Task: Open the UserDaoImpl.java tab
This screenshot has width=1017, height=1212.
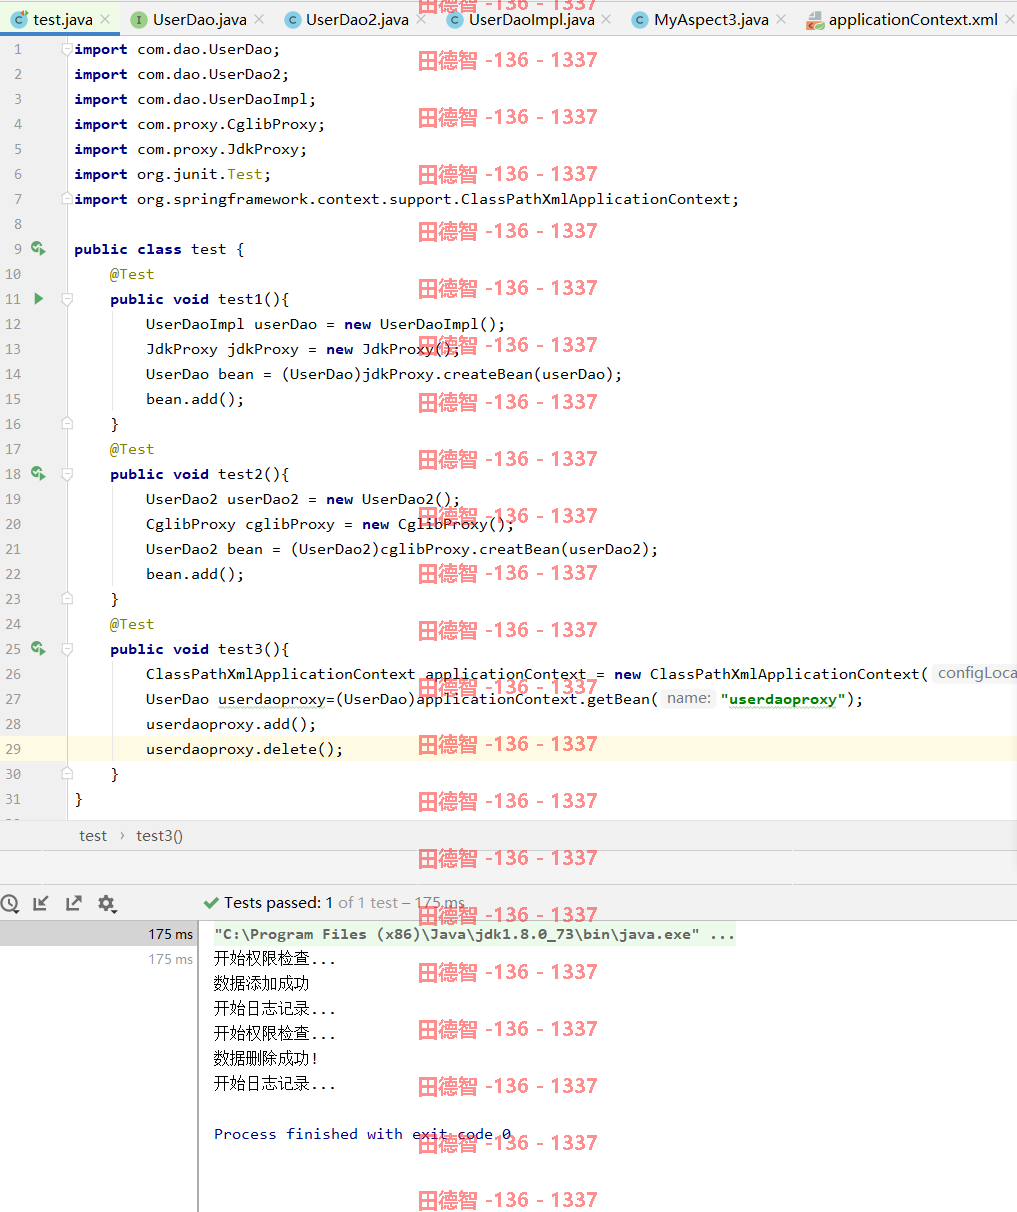Action: click(532, 19)
